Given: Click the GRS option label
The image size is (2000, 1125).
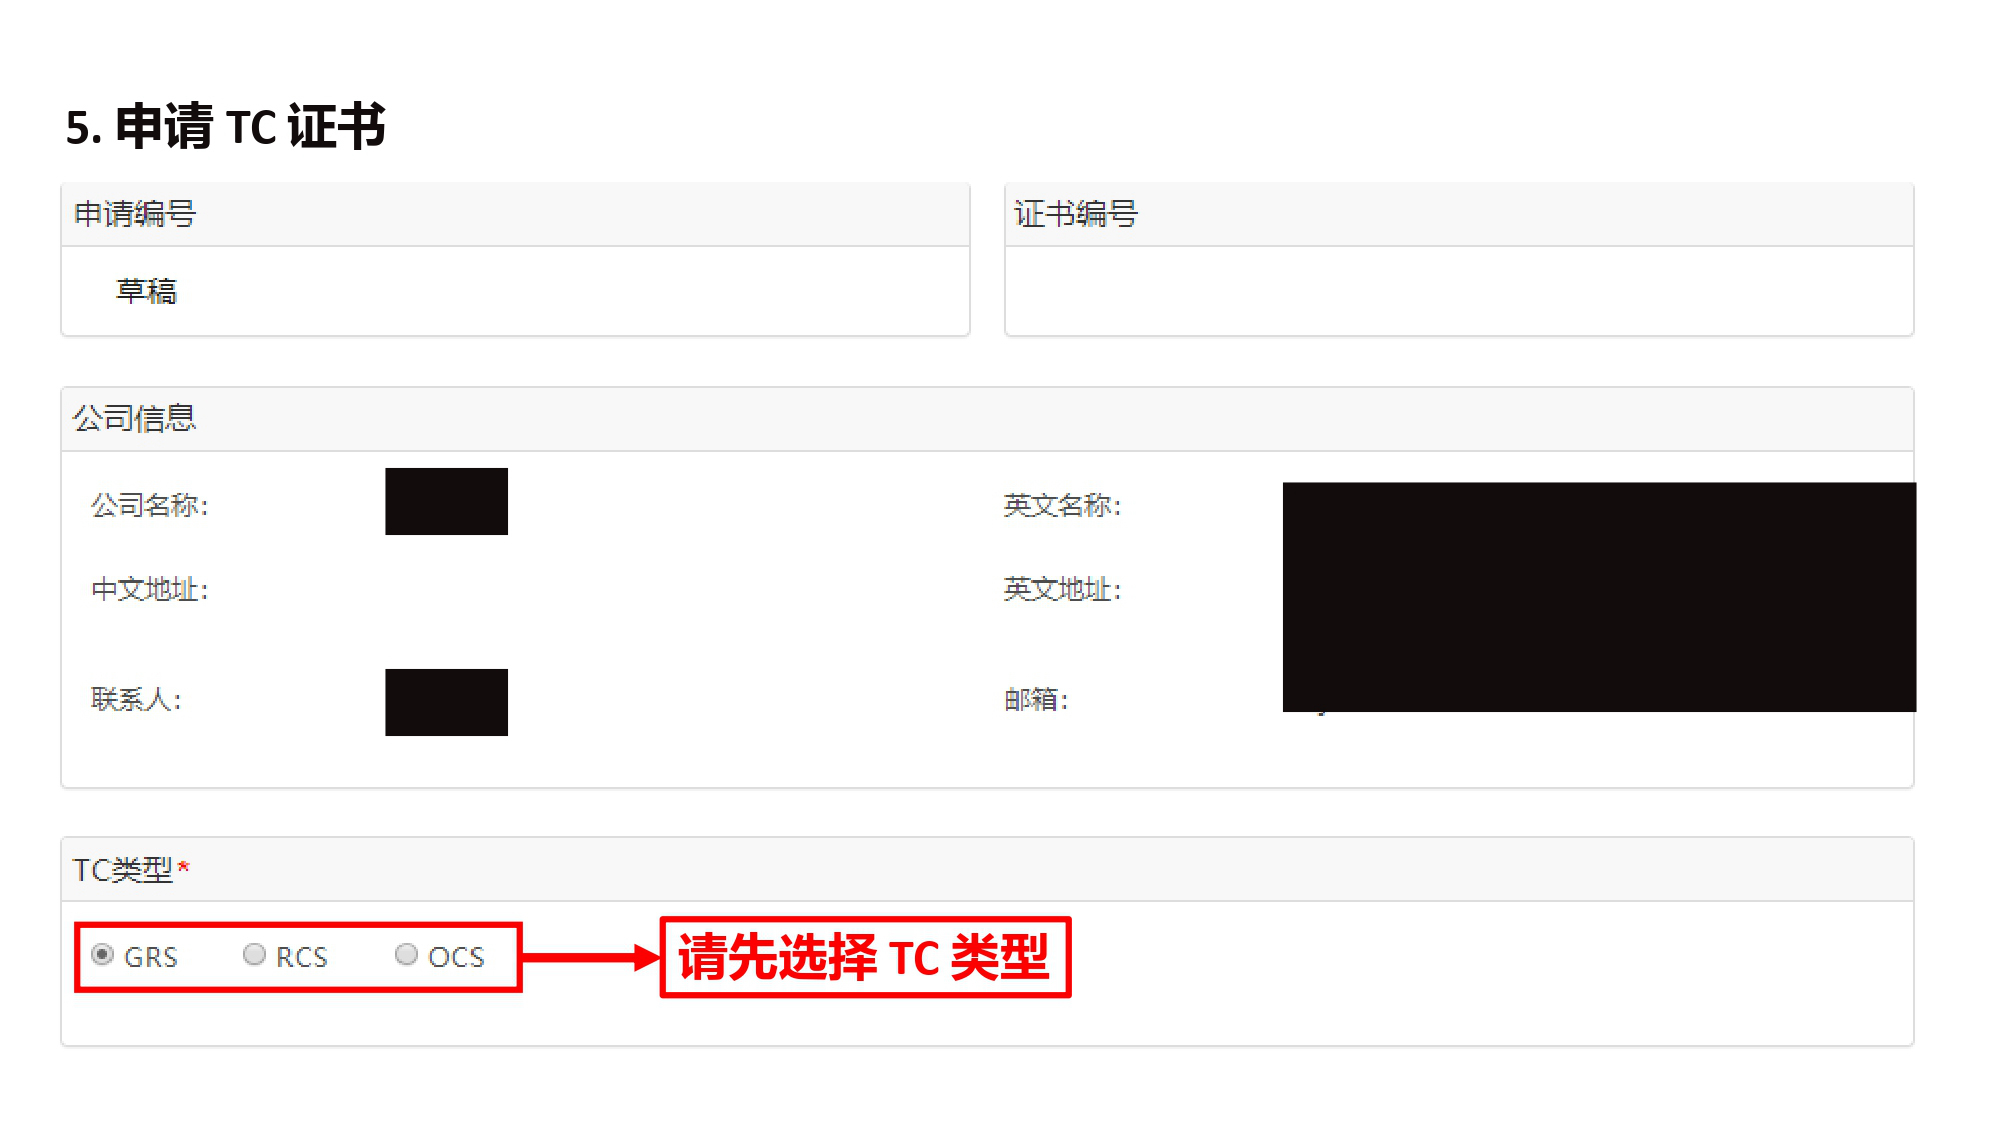Looking at the screenshot, I should click(x=151, y=957).
